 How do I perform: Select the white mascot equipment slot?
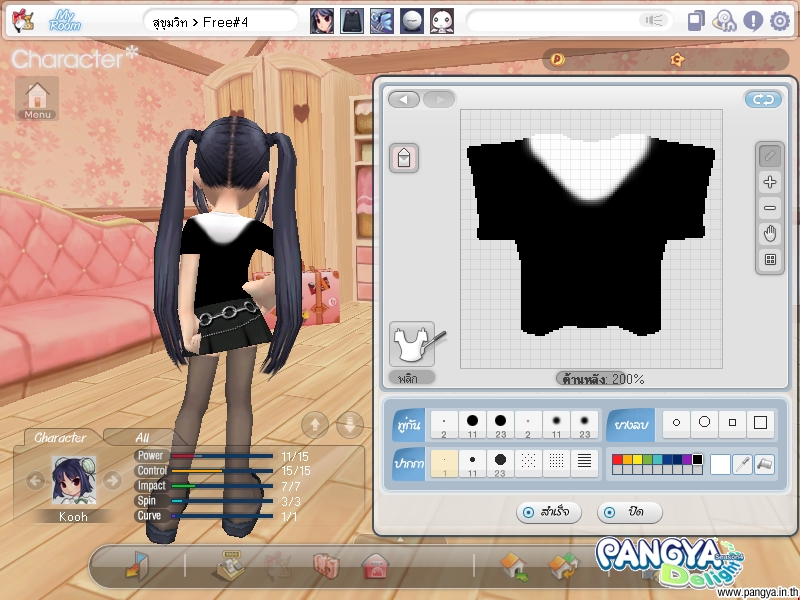tap(442, 21)
